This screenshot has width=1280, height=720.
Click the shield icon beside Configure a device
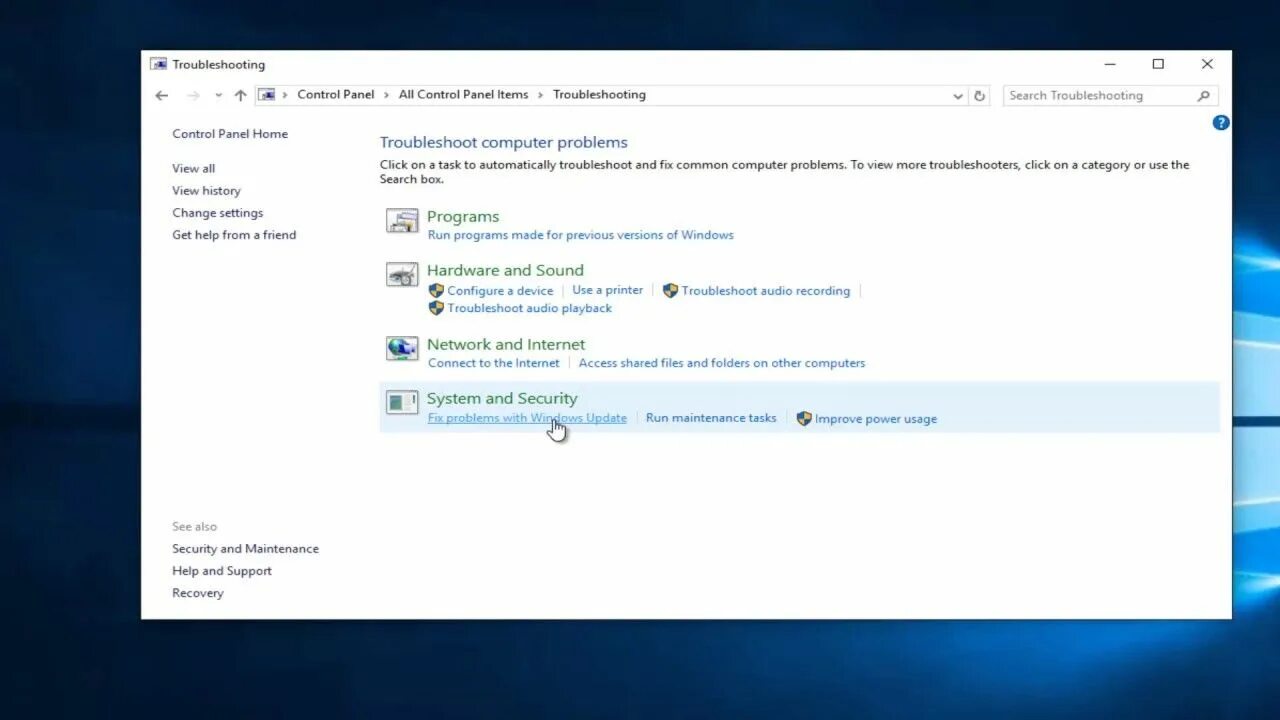tap(436, 291)
